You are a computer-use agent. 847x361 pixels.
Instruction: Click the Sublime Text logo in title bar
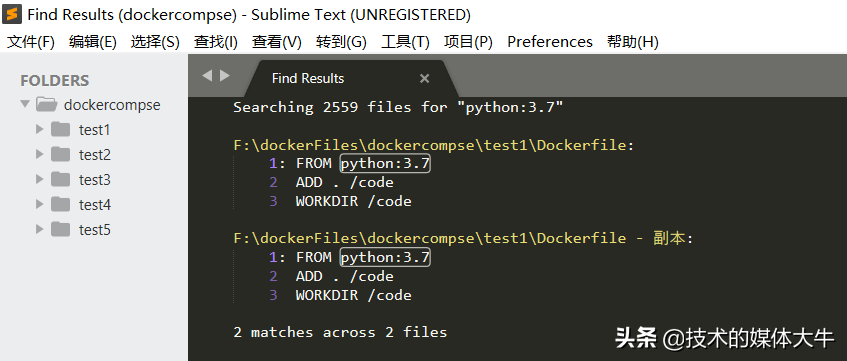pyautogui.click(x=11, y=14)
